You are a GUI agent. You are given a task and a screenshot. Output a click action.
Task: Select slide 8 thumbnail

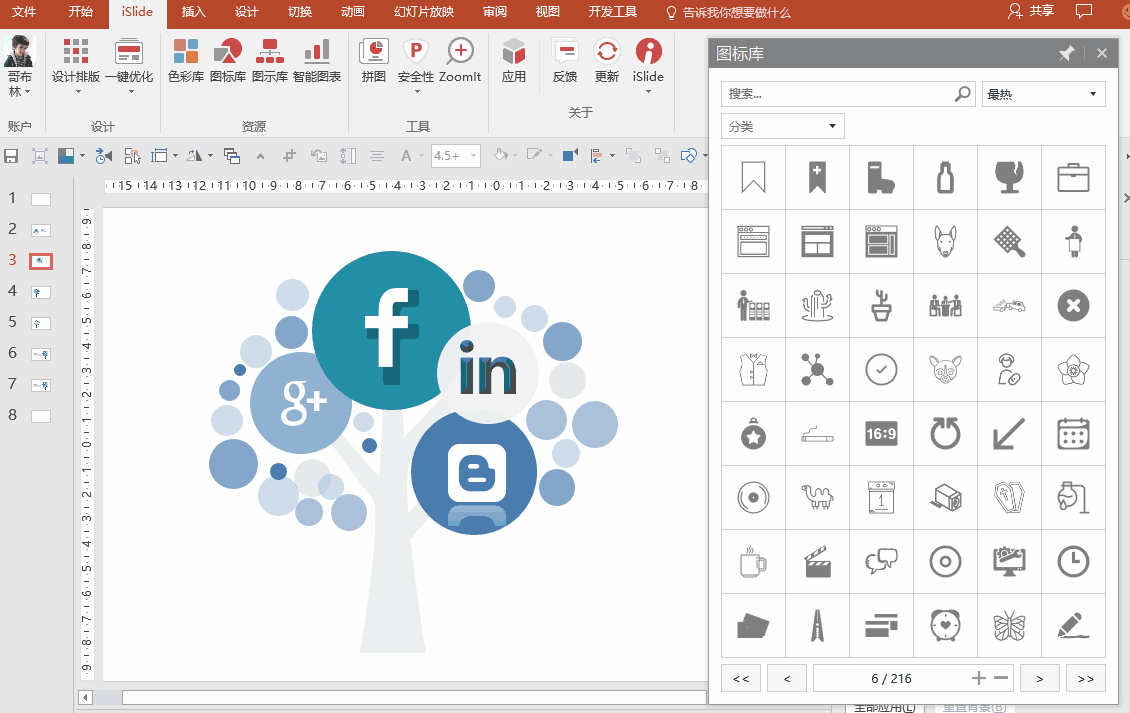pyautogui.click(x=41, y=416)
